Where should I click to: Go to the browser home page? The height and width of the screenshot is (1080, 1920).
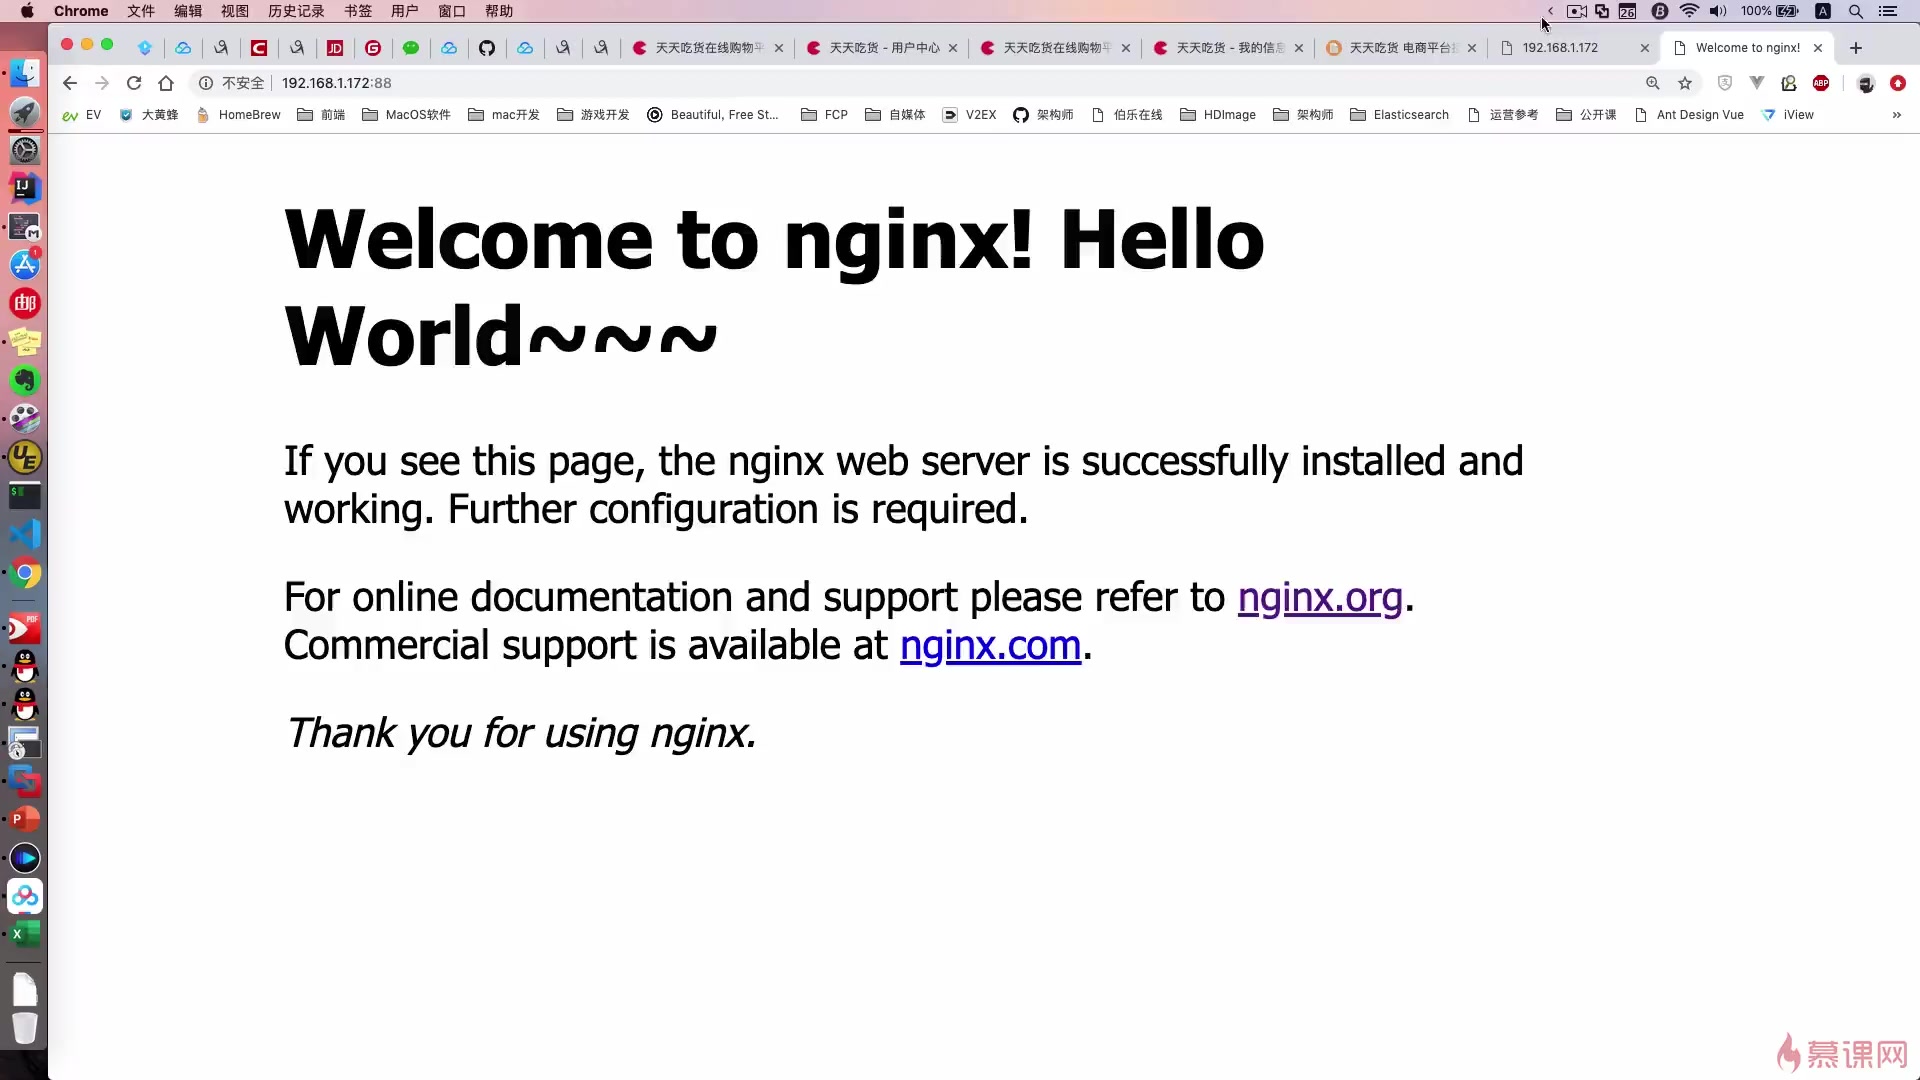pos(166,83)
